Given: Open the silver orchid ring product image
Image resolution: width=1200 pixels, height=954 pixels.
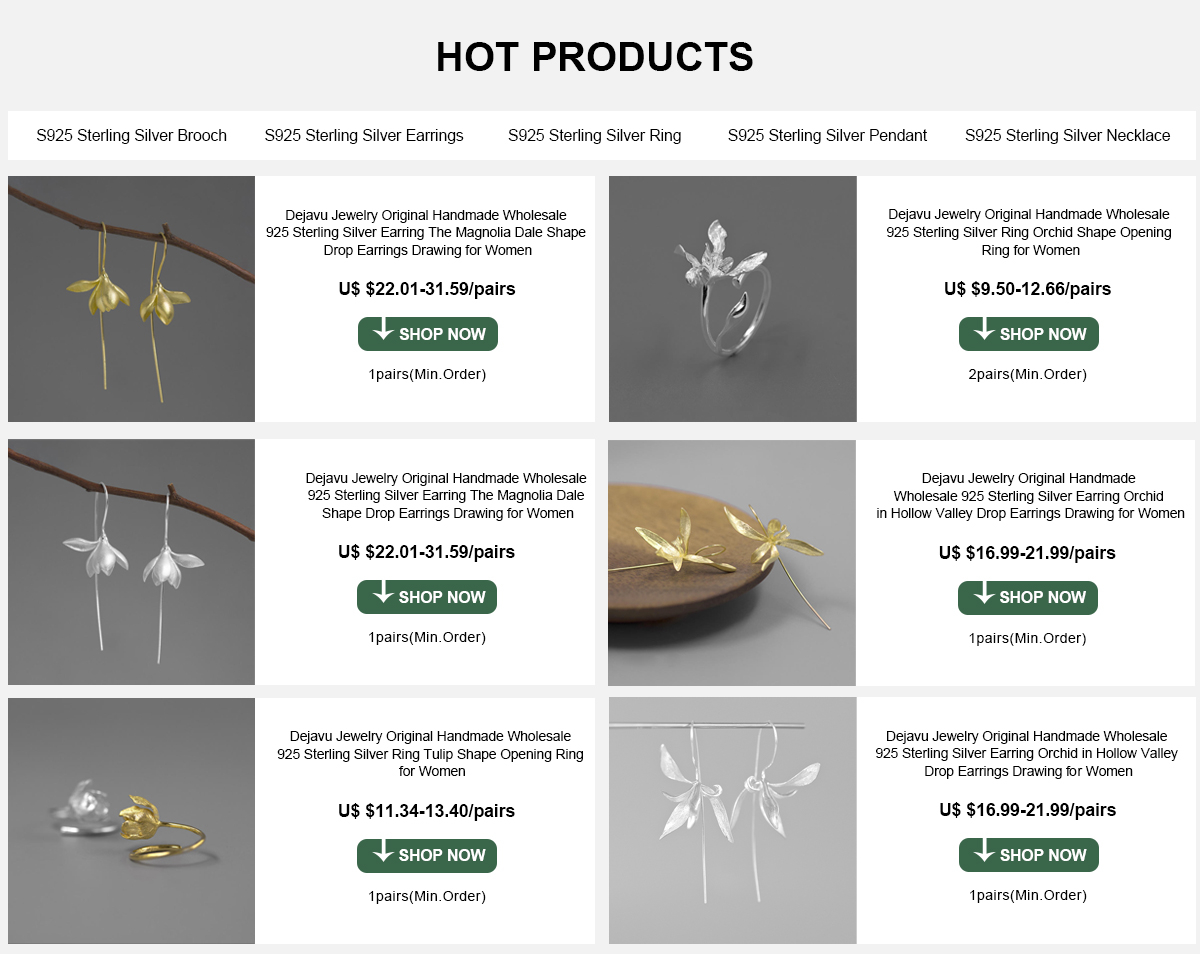Looking at the screenshot, I should [x=732, y=298].
